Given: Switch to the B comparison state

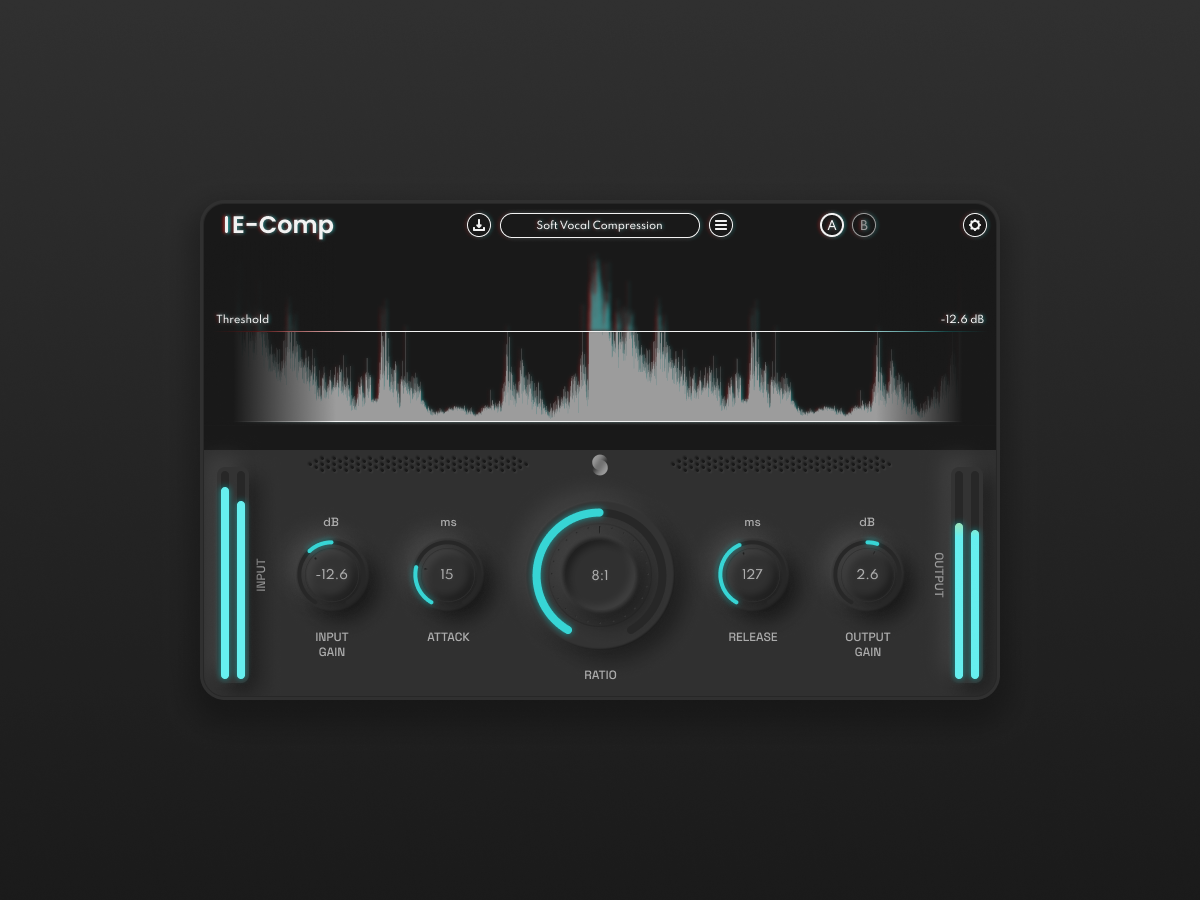Looking at the screenshot, I should pos(864,225).
